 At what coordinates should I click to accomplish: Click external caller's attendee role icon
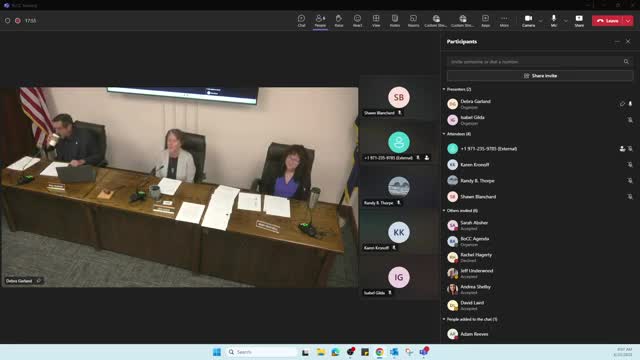(x=622, y=149)
